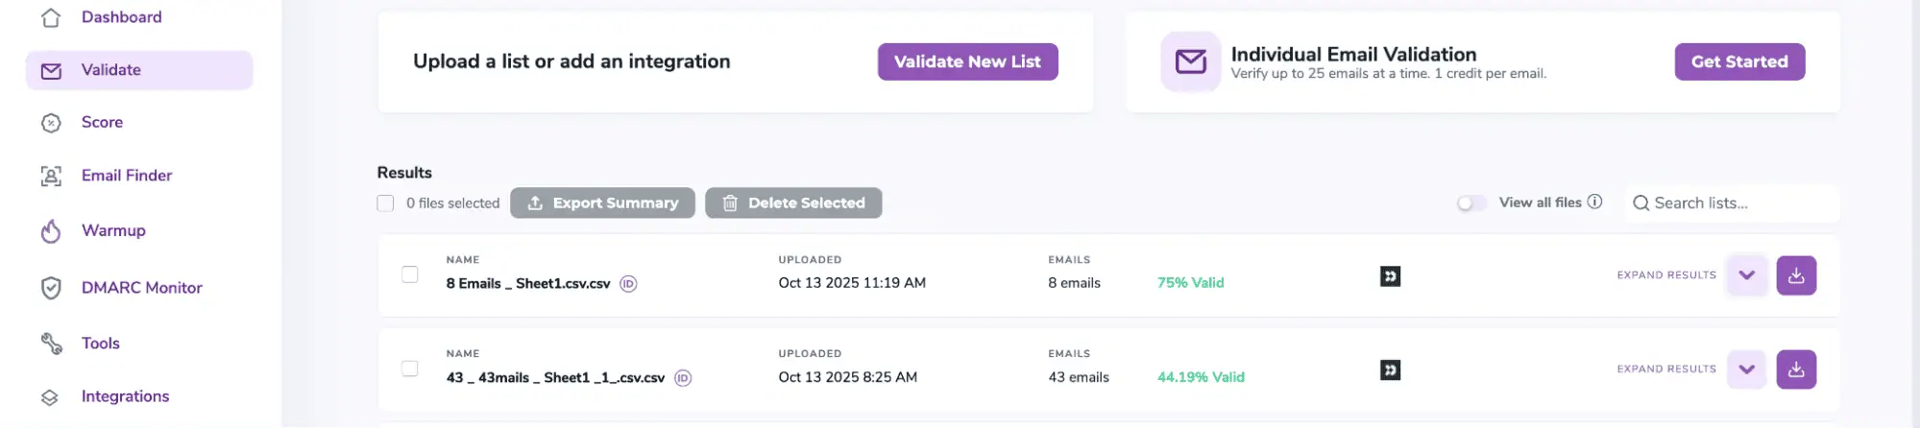Open the Email Finder section
1920x429 pixels.
pyautogui.click(x=126, y=176)
